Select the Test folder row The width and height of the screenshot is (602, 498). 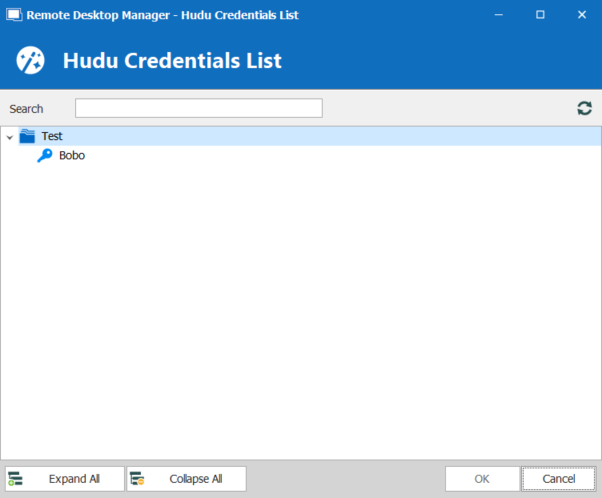pyautogui.click(x=52, y=136)
